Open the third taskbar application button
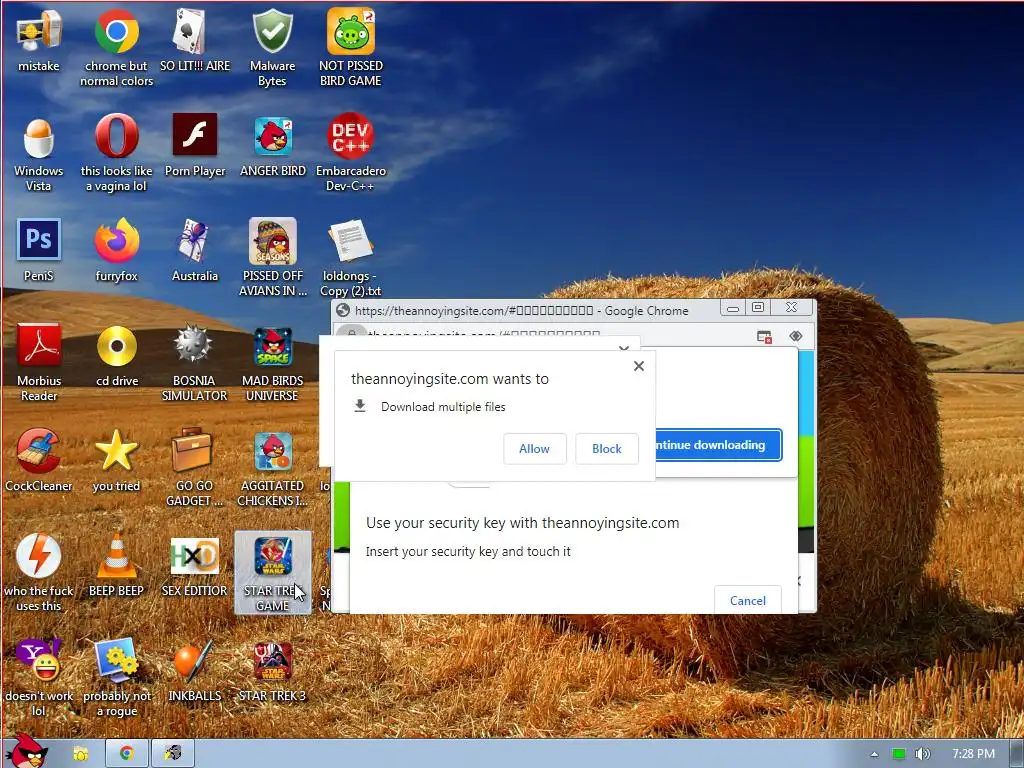This screenshot has height=768, width=1024. tap(172, 754)
